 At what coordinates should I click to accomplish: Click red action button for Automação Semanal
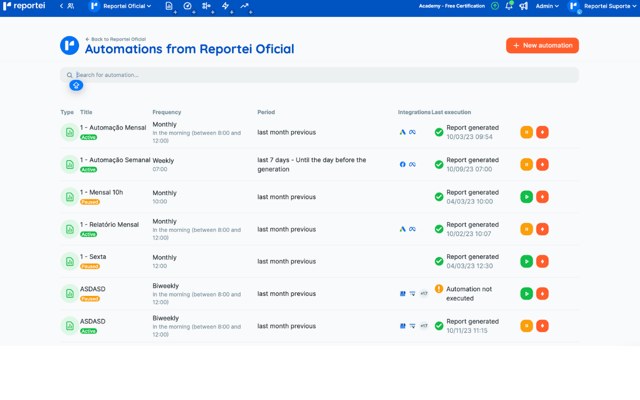pyautogui.click(x=542, y=164)
